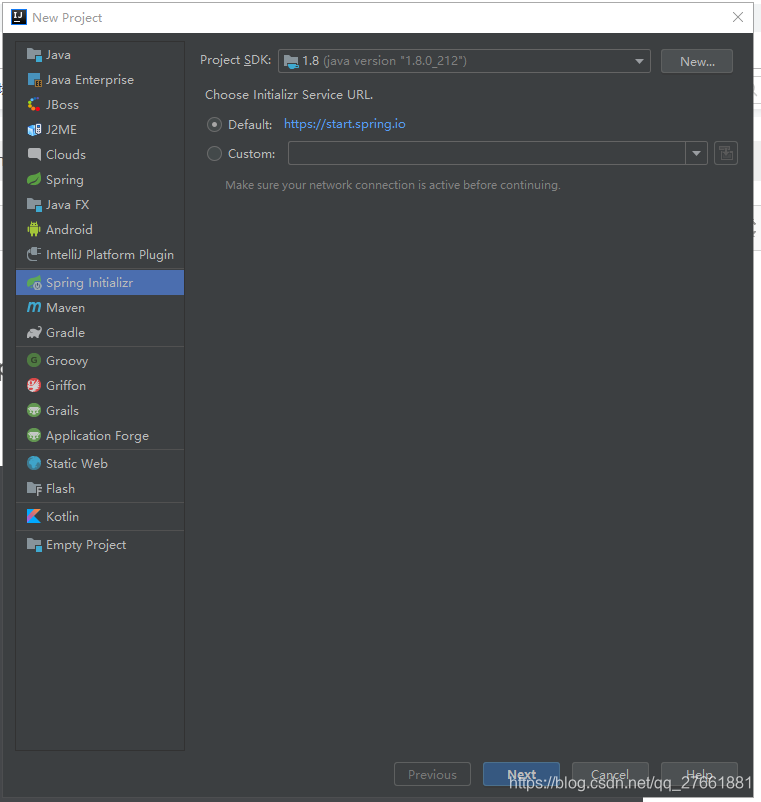Choose Spring Initializr list entry text

coord(89,283)
